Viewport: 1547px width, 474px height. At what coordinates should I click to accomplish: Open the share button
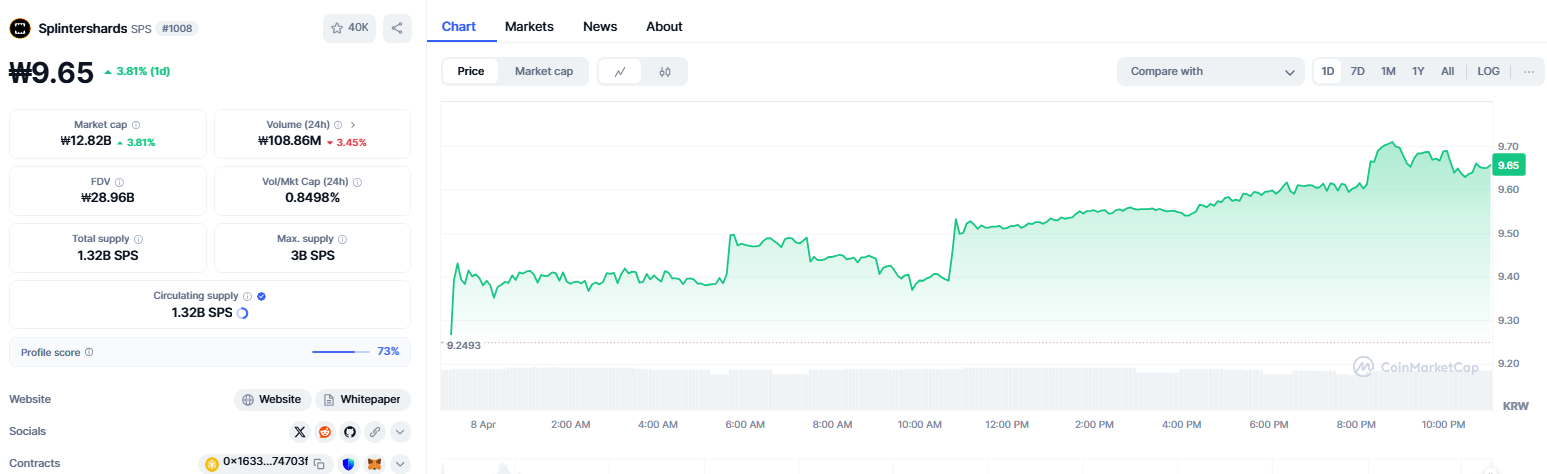(x=397, y=28)
